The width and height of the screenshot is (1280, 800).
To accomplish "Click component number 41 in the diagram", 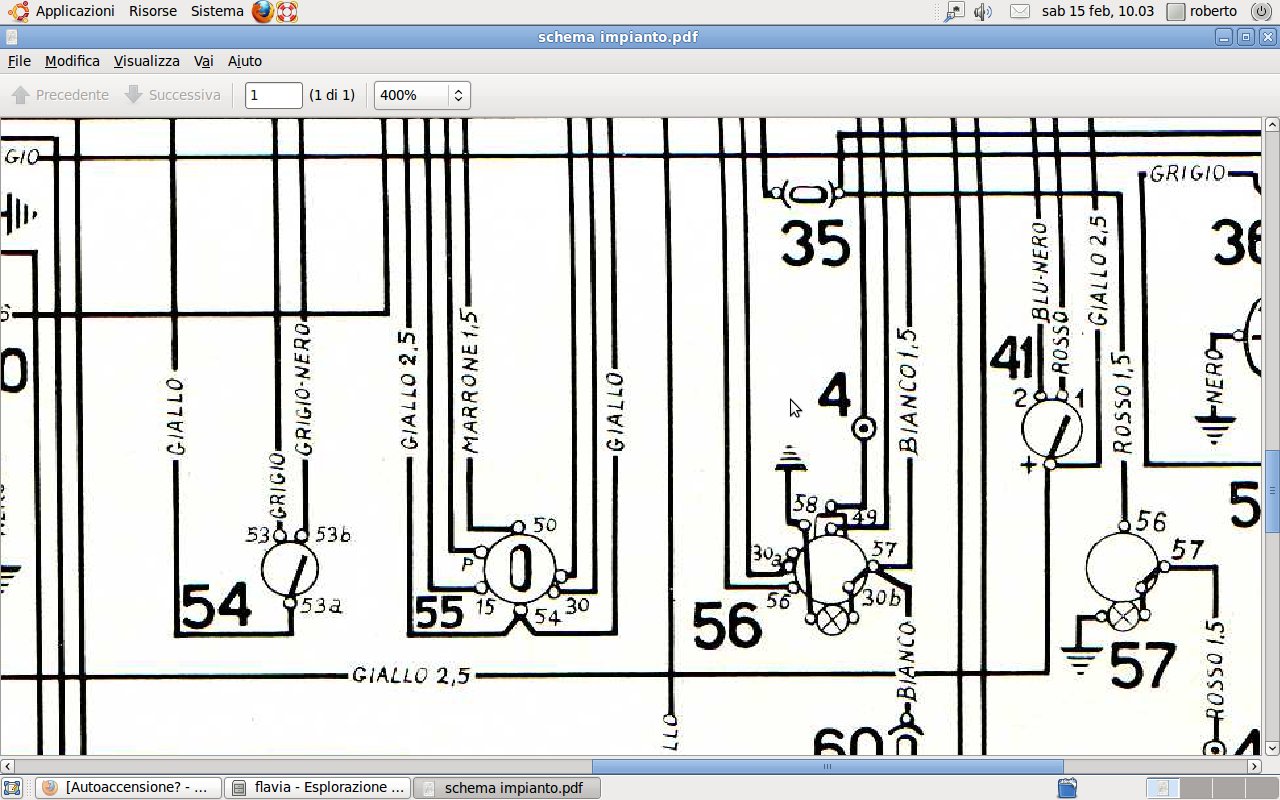I will coord(1010,358).
